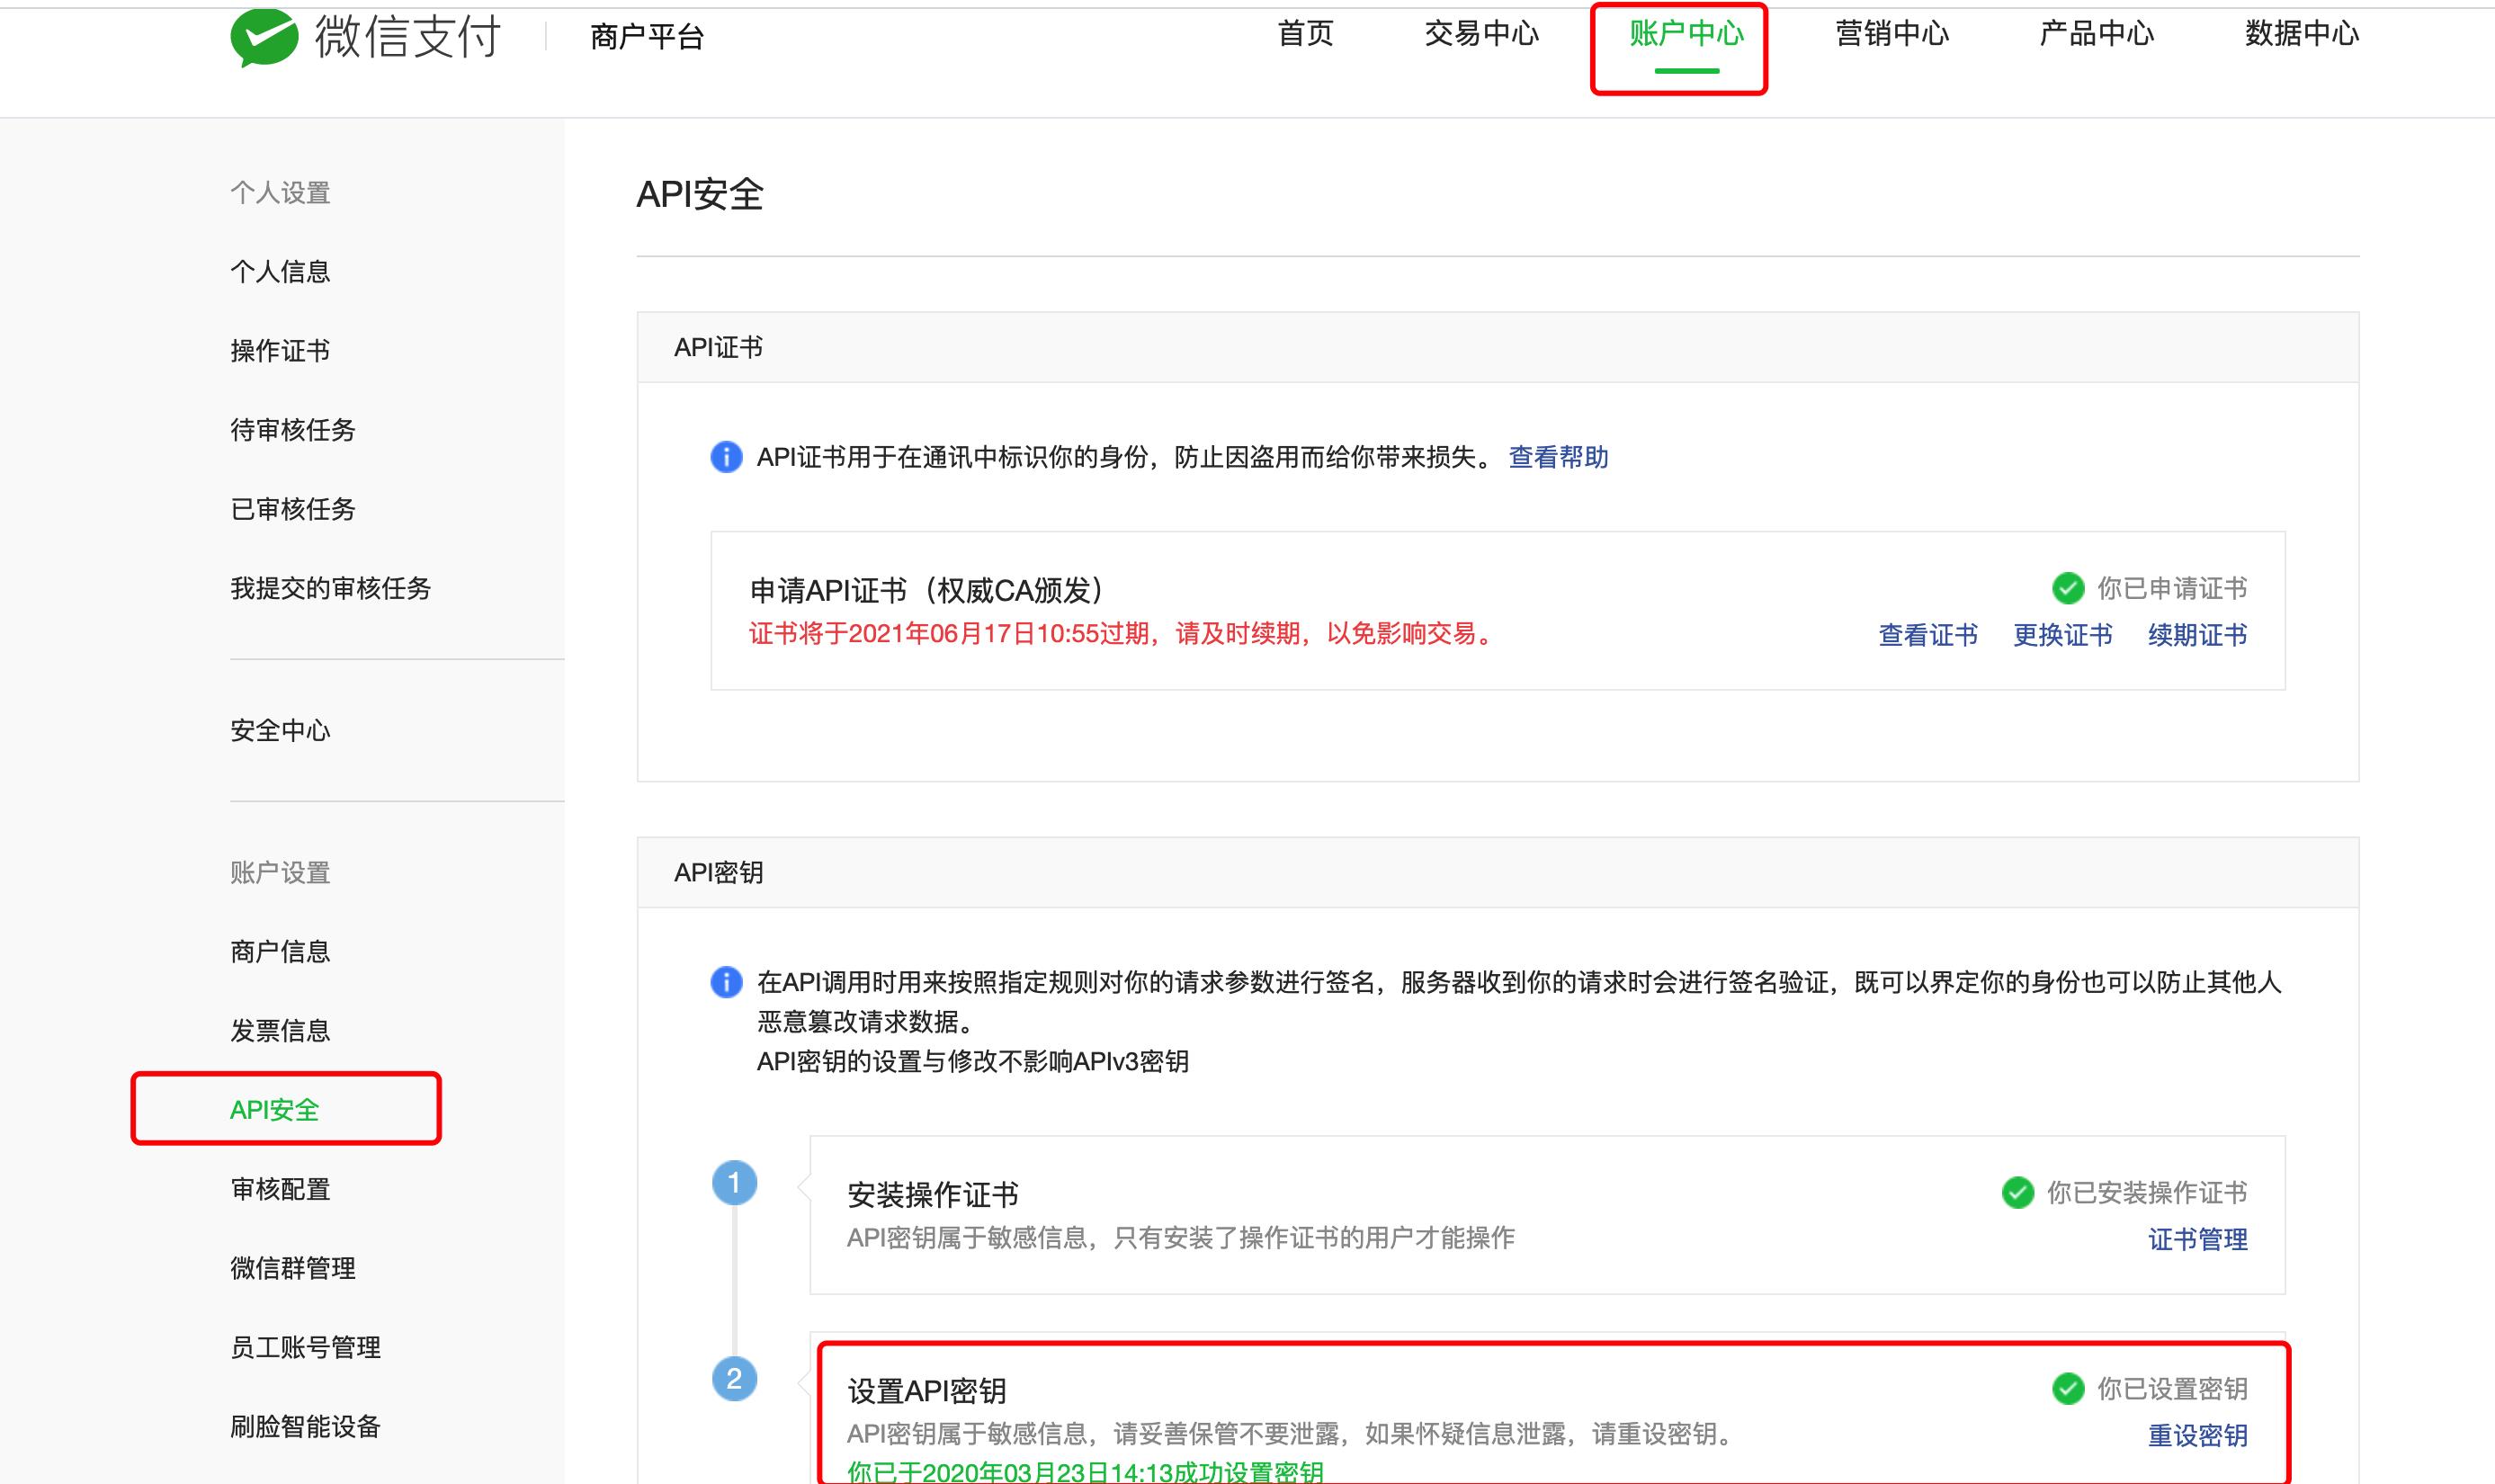Select API安全 in the sidebar
This screenshot has height=1484, width=2495.
click(275, 1109)
